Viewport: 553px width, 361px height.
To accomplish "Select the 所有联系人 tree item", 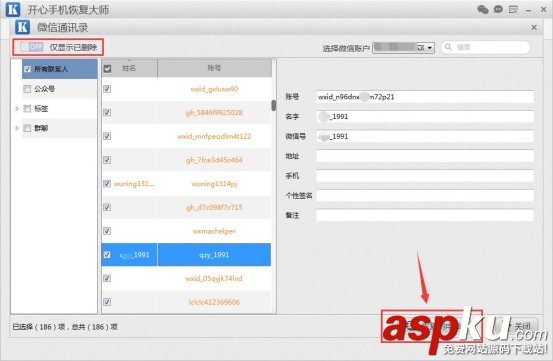I will pos(60,69).
